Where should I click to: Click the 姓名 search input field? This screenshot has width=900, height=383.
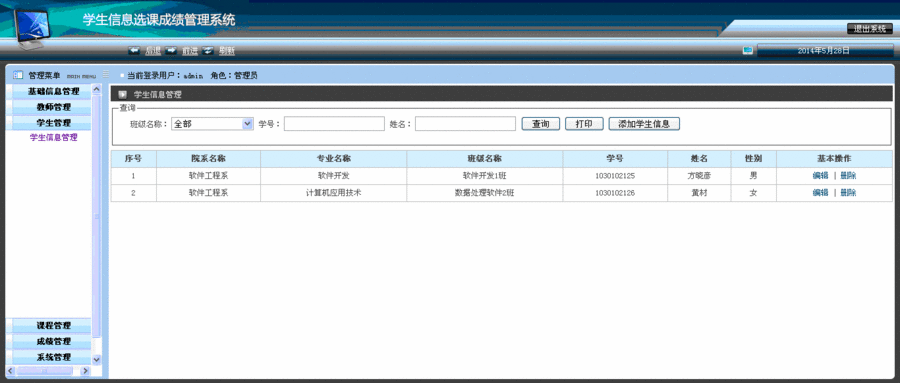click(465, 123)
